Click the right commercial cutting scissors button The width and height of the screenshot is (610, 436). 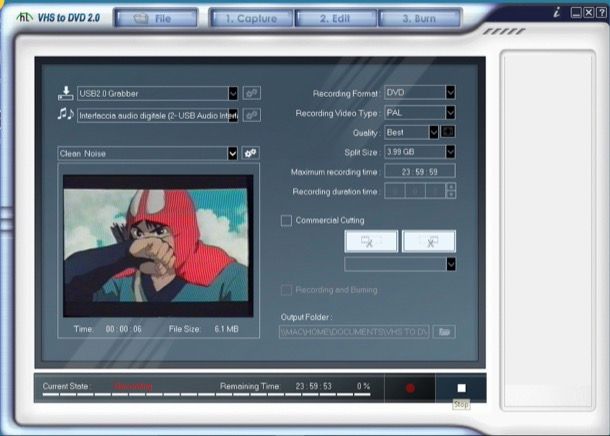(428, 241)
